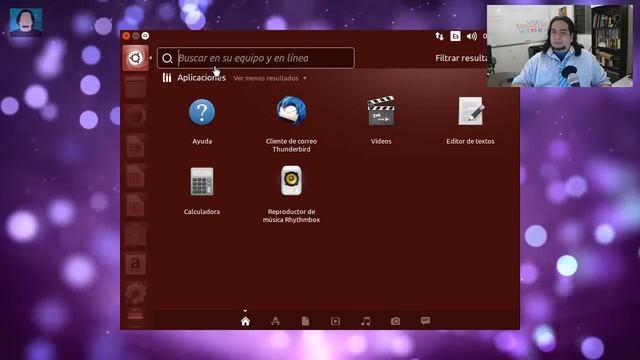Collapse with Ver menos resultados
Image resolution: width=640 pixels, height=360 pixels.
270,78
